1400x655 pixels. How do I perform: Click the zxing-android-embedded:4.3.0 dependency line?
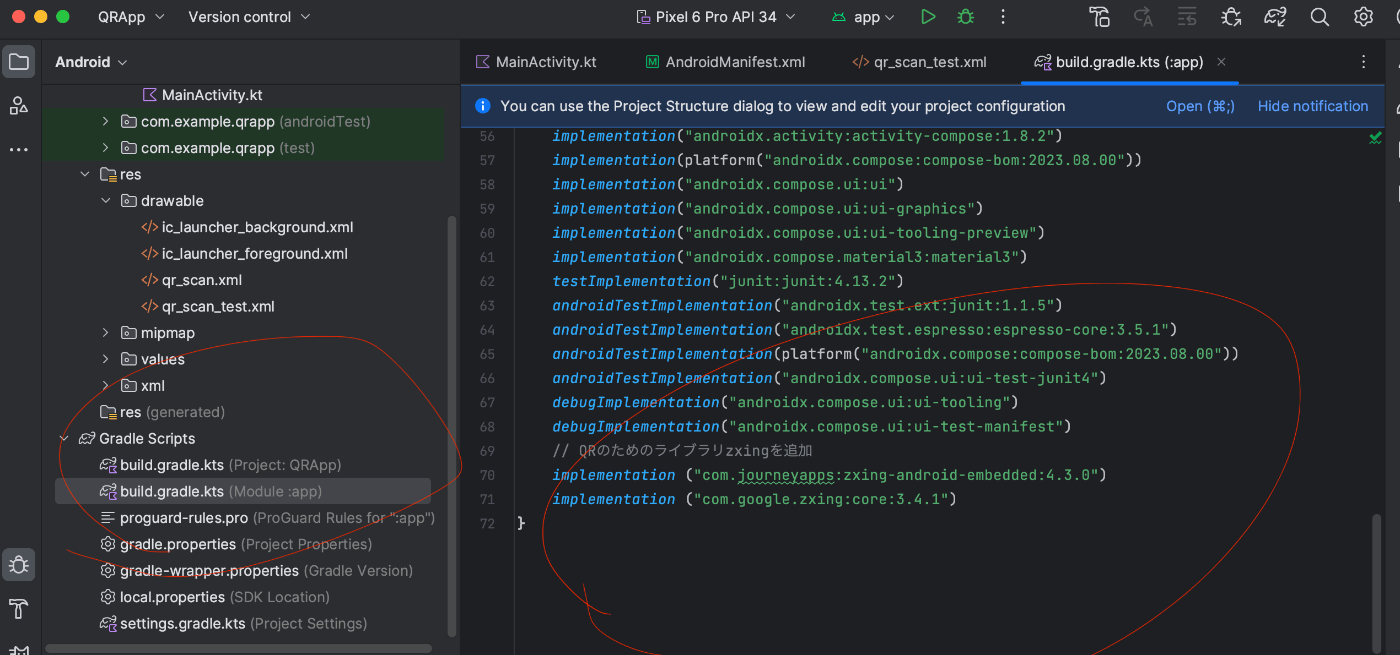pos(829,475)
